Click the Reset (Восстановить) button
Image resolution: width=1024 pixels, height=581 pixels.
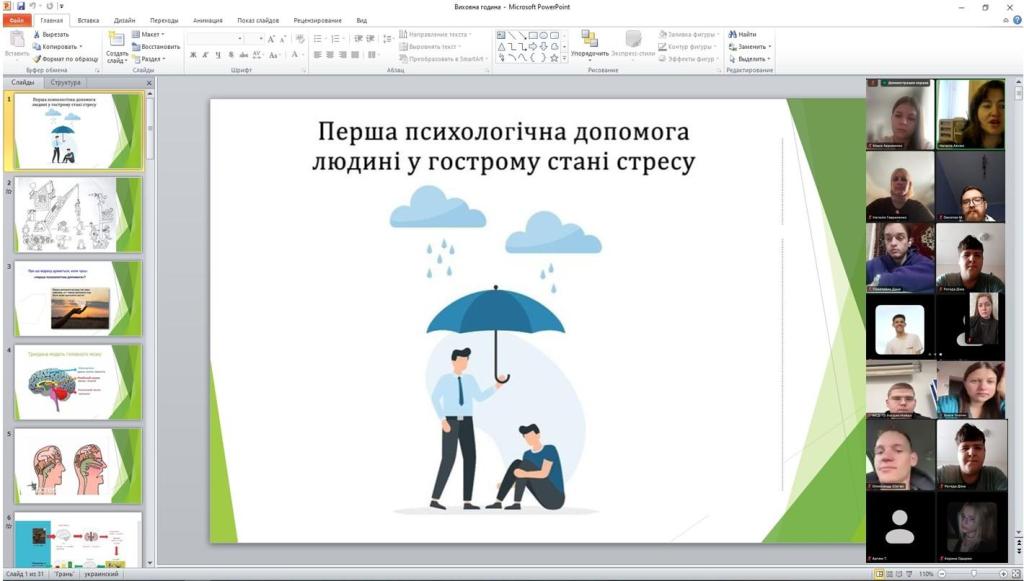tap(157, 47)
